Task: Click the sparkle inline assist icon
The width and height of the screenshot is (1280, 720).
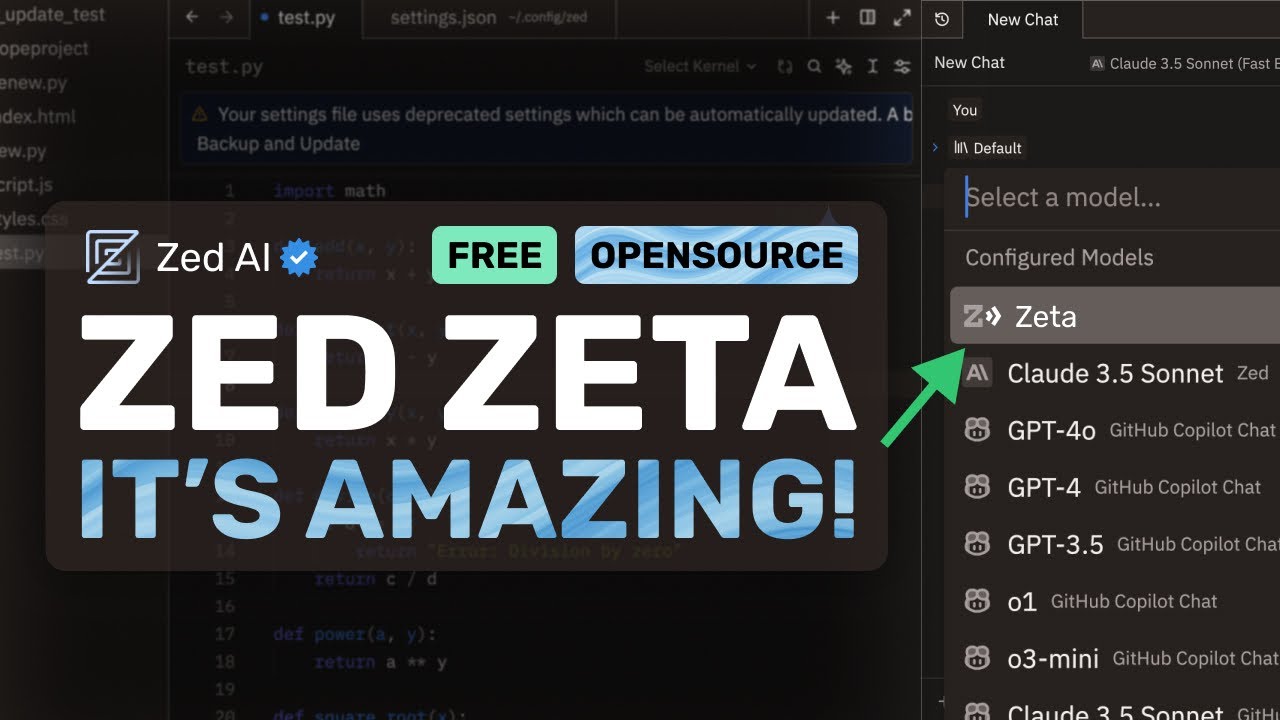Action: pyautogui.click(x=844, y=66)
